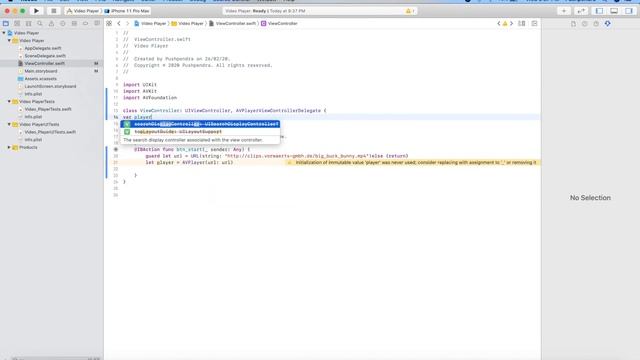Open the Breakpoint navigator
Screen dimensions: 640x360
pyautogui.click(x=85, y=24)
